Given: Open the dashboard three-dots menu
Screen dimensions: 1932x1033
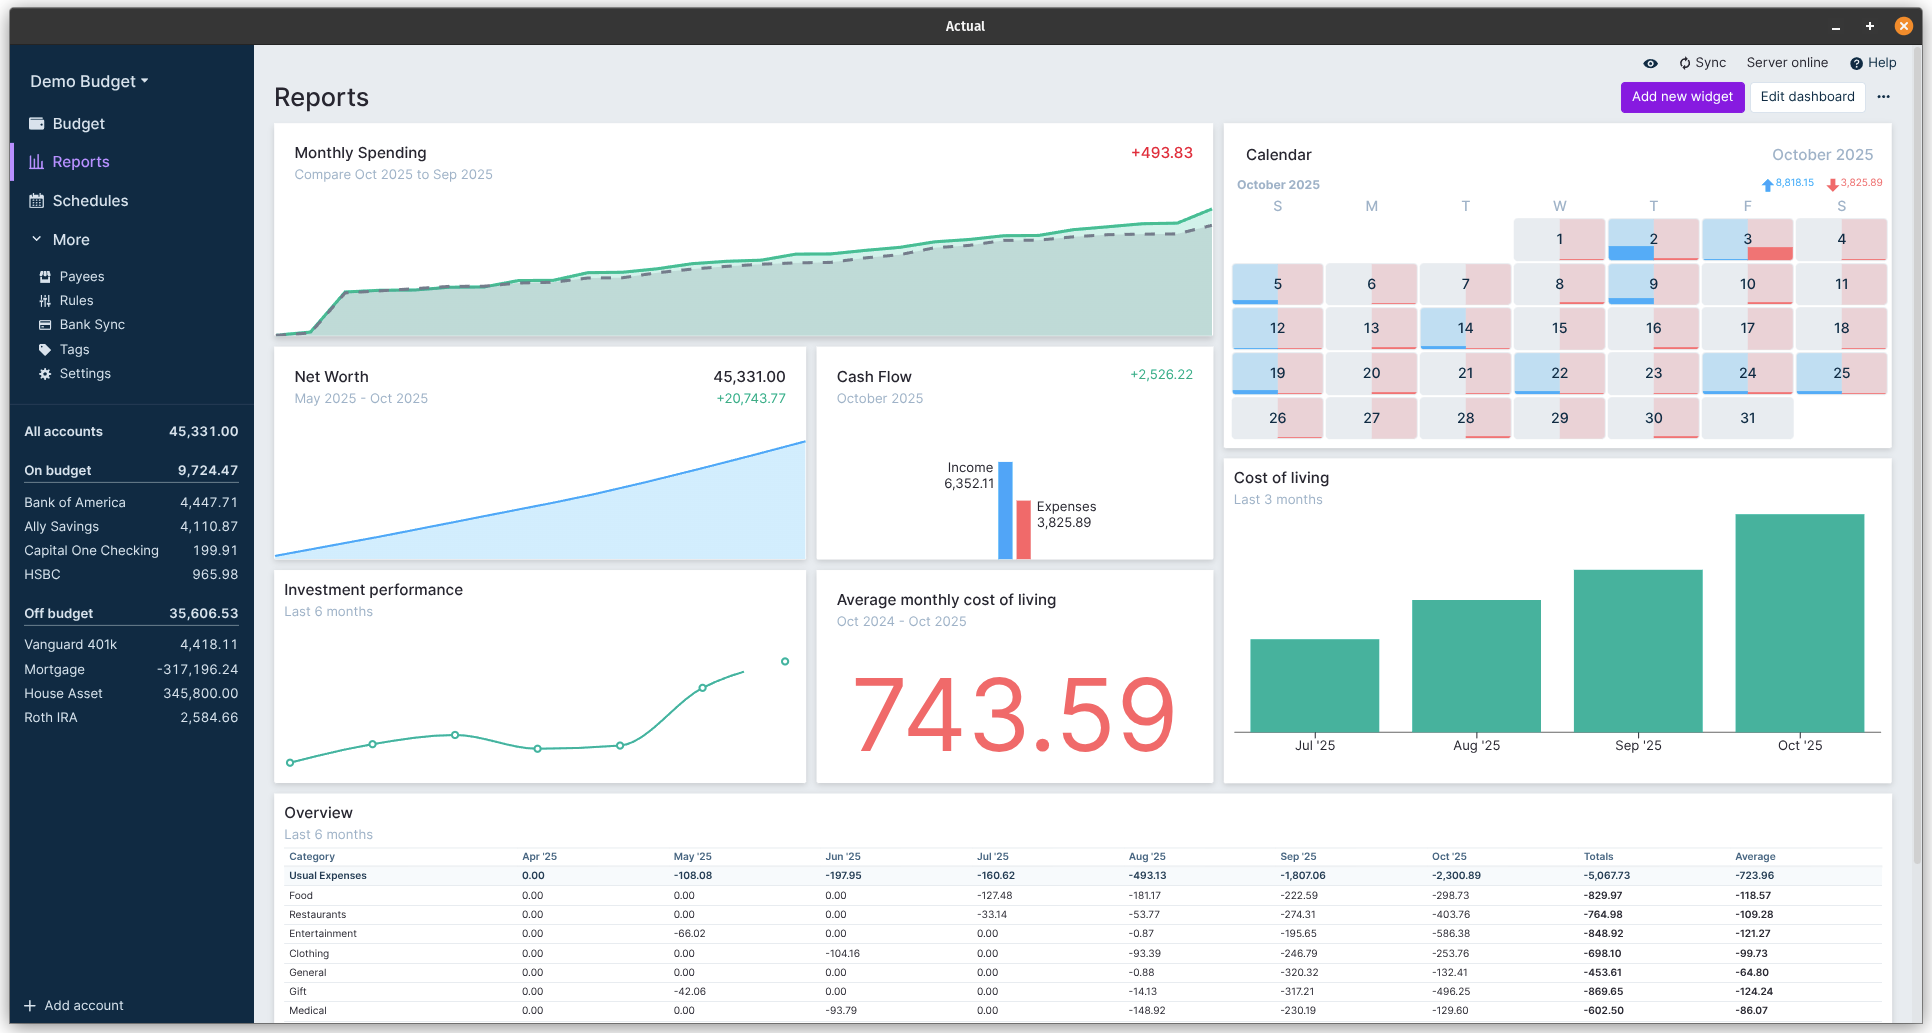Looking at the screenshot, I should coord(1883,97).
